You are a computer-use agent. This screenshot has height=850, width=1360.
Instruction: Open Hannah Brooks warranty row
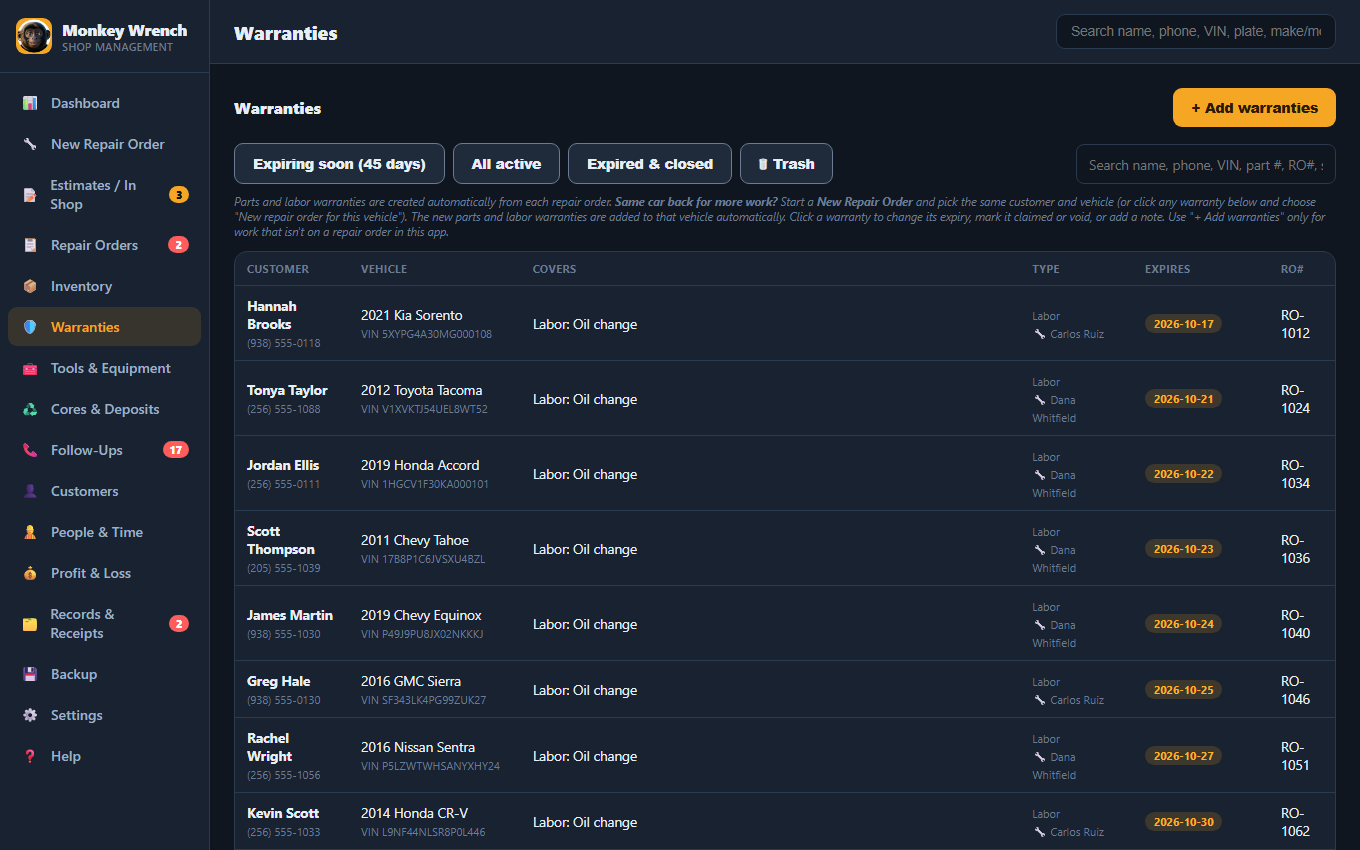785,323
